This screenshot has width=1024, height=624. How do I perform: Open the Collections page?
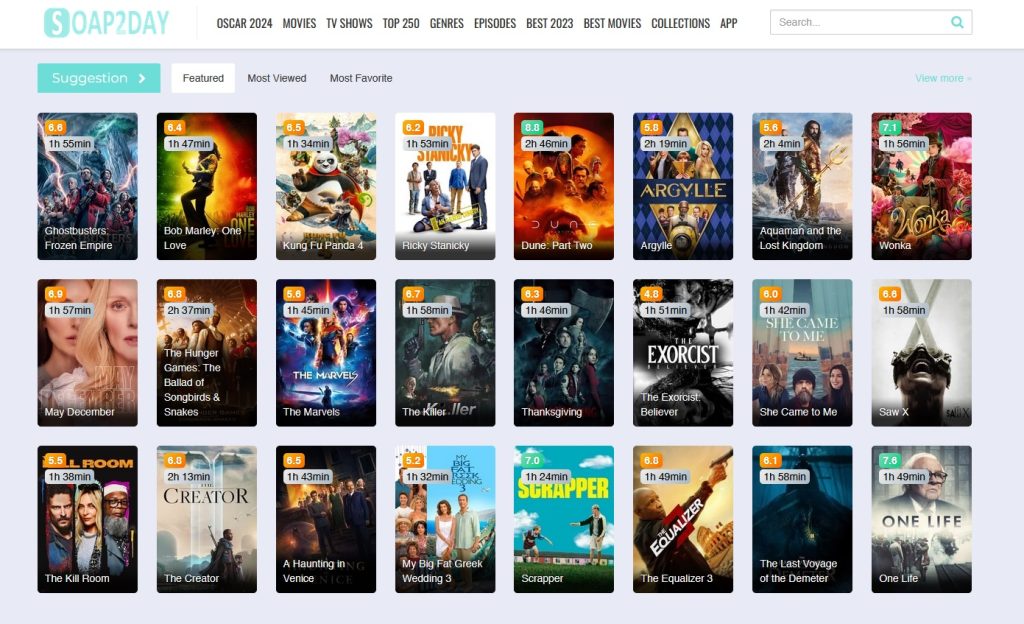click(x=680, y=23)
